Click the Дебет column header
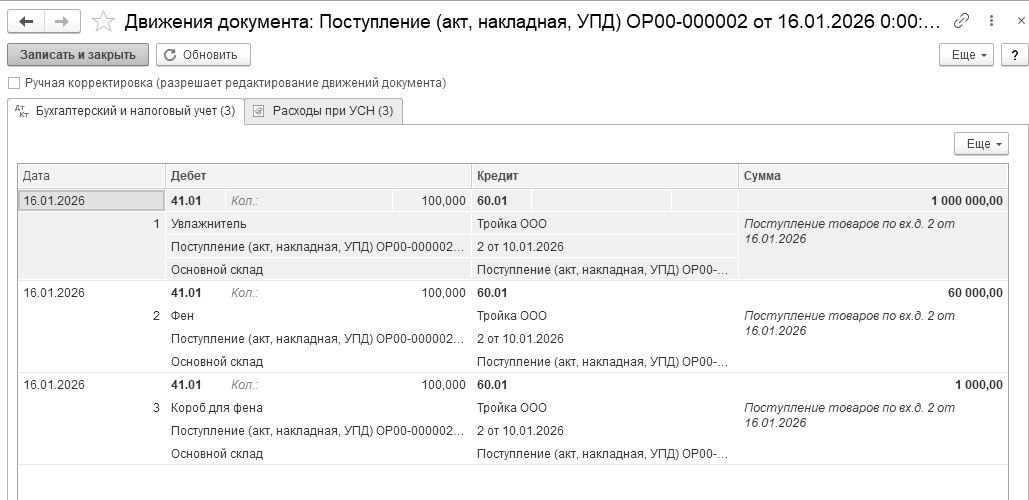 point(318,176)
